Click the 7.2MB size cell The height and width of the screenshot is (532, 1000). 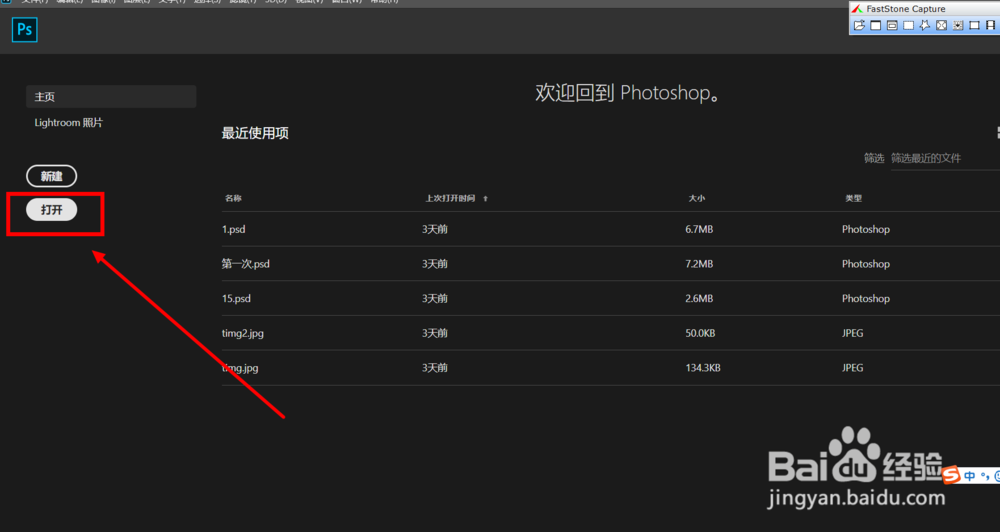[x=699, y=263]
